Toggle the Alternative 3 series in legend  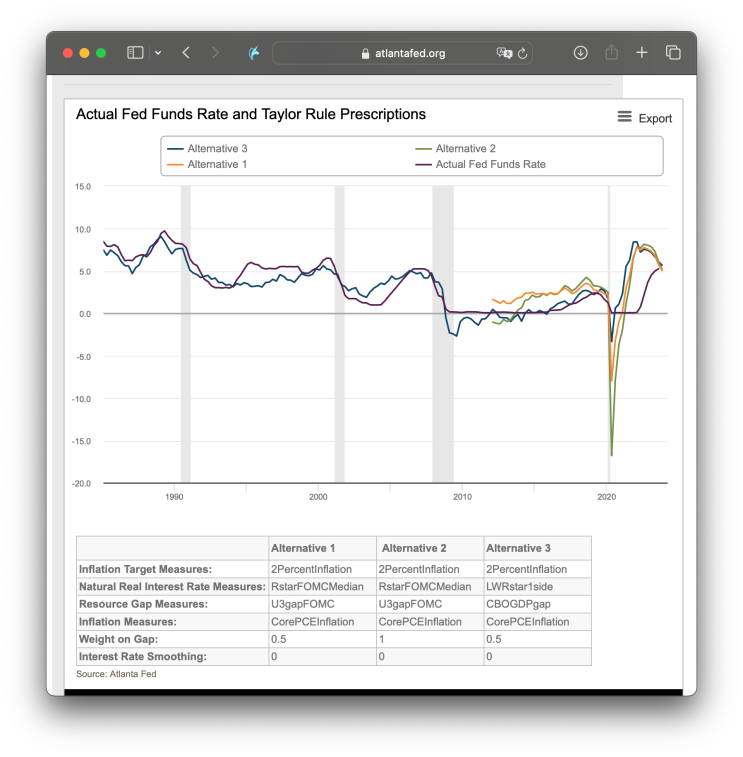click(x=217, y=149)
